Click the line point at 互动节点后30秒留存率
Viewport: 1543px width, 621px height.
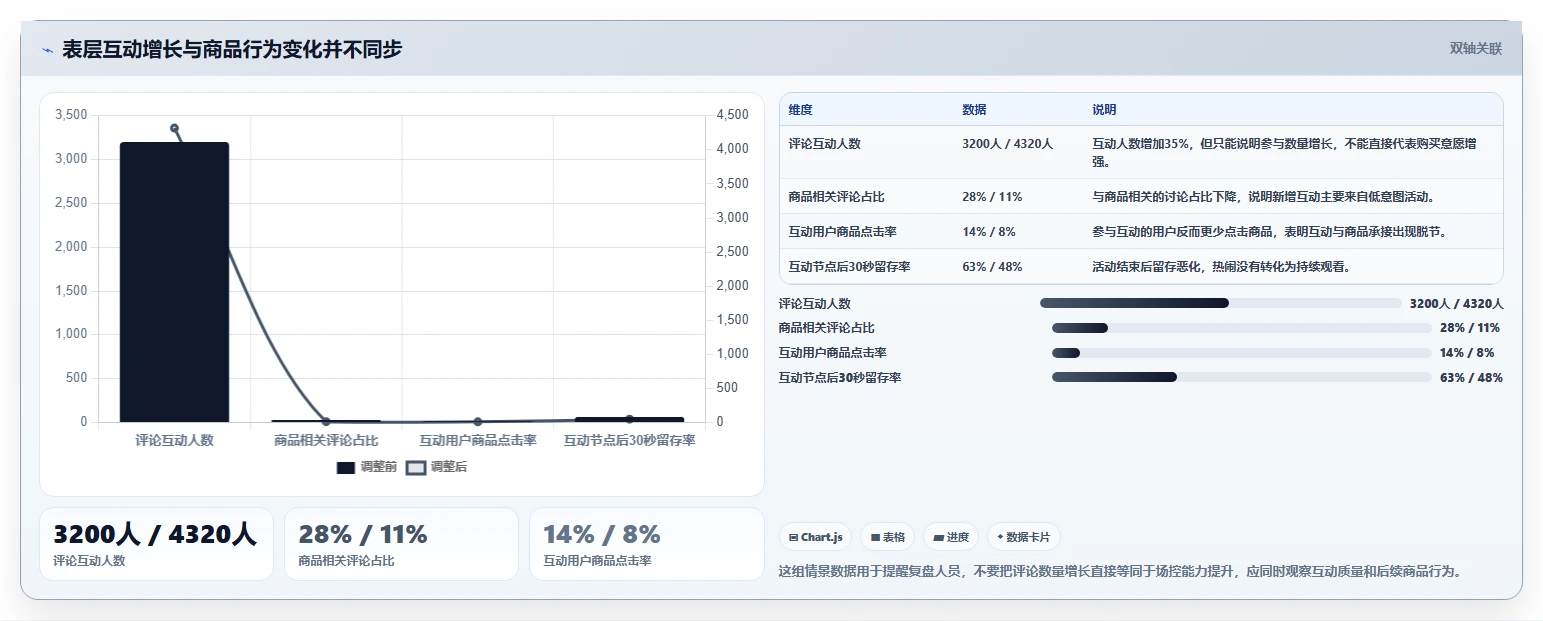click(629, 419)
